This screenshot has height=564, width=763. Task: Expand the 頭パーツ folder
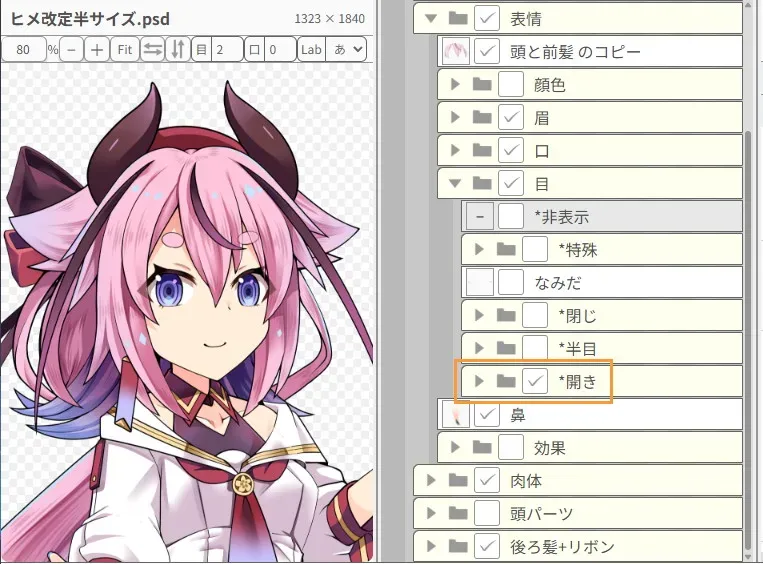pos(431,513)
